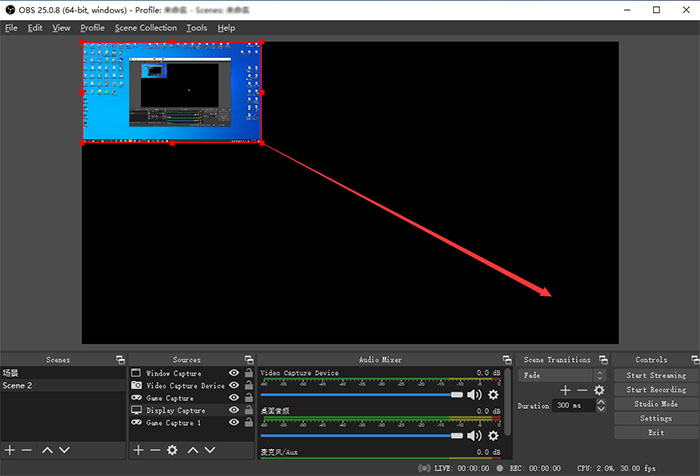
Task: Toggle visibility of Game Capture source
Action: (x=234, y=397)
